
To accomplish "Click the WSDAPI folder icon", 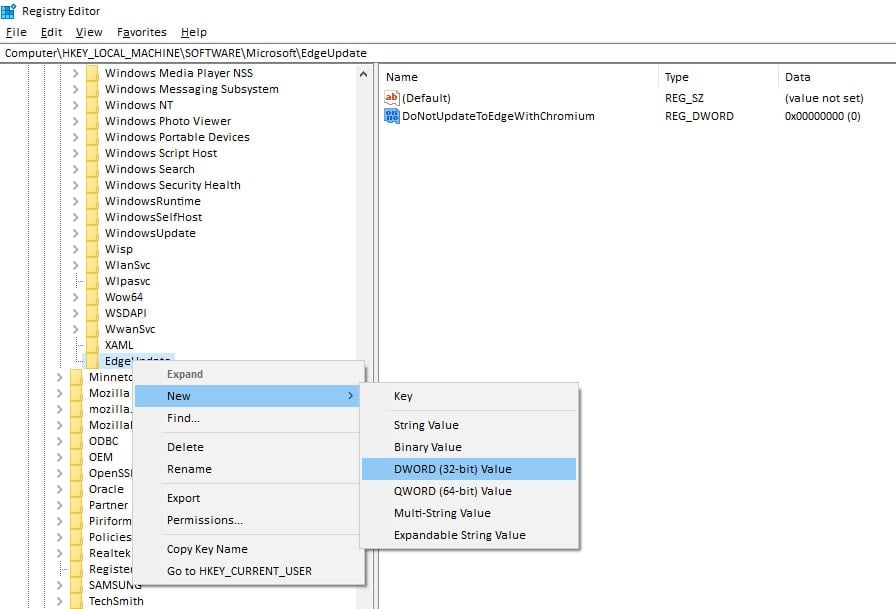I will [92, 313].
